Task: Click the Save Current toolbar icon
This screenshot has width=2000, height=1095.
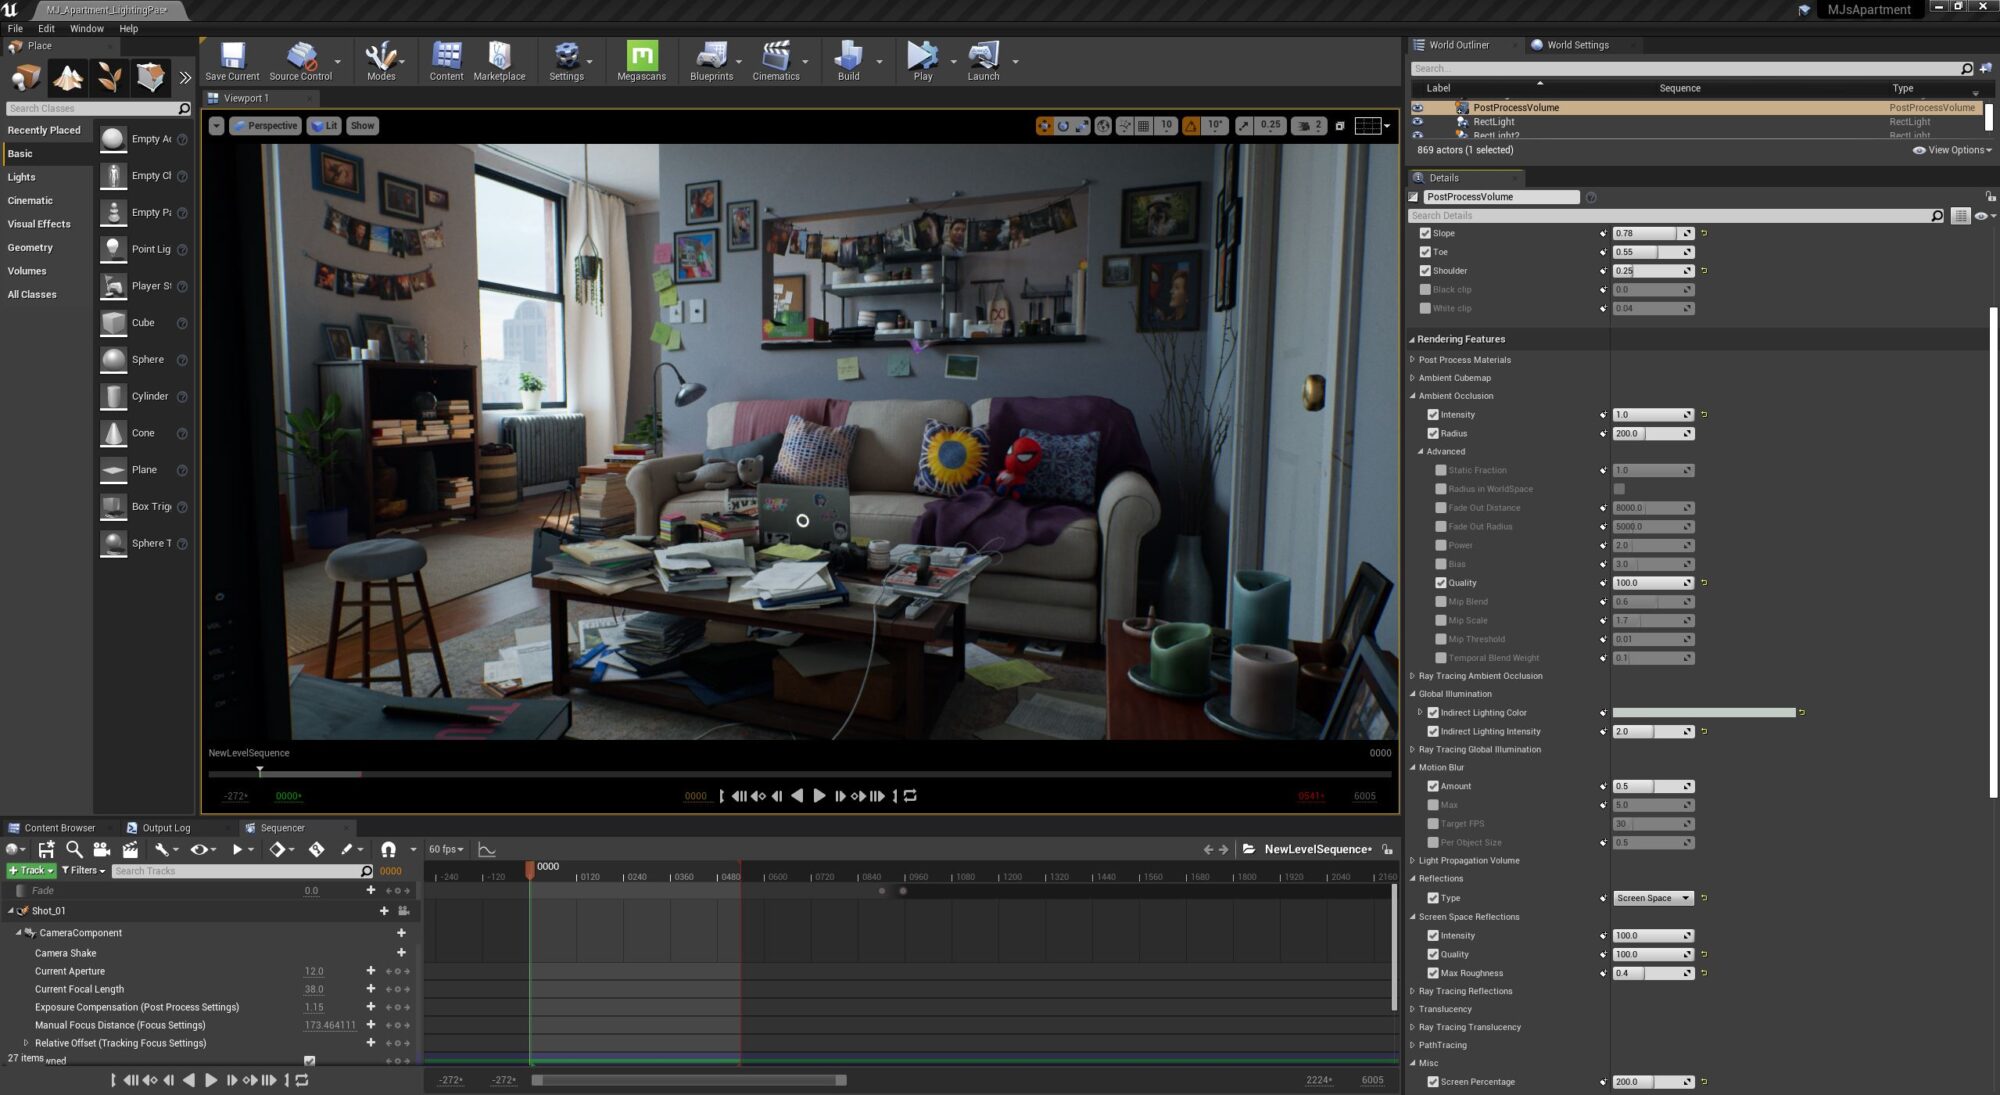Action: [232, 57]
